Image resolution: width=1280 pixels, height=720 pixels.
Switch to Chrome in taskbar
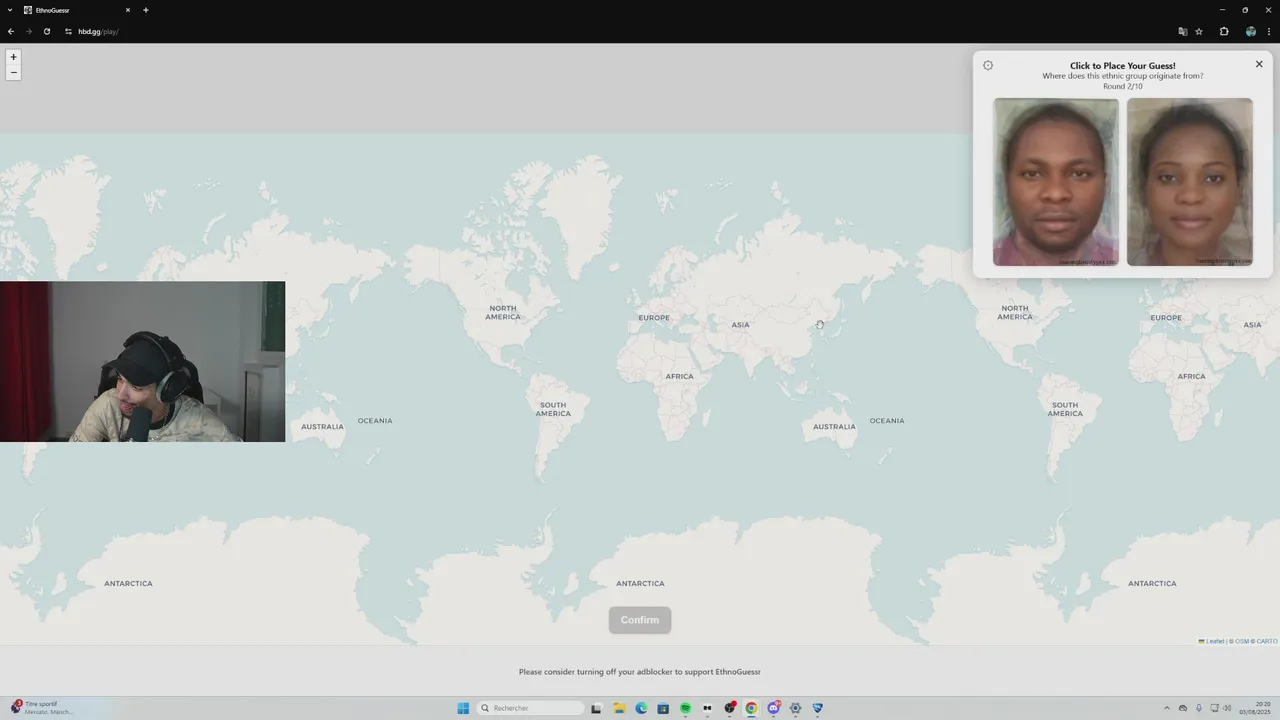[x=751, y=708]
